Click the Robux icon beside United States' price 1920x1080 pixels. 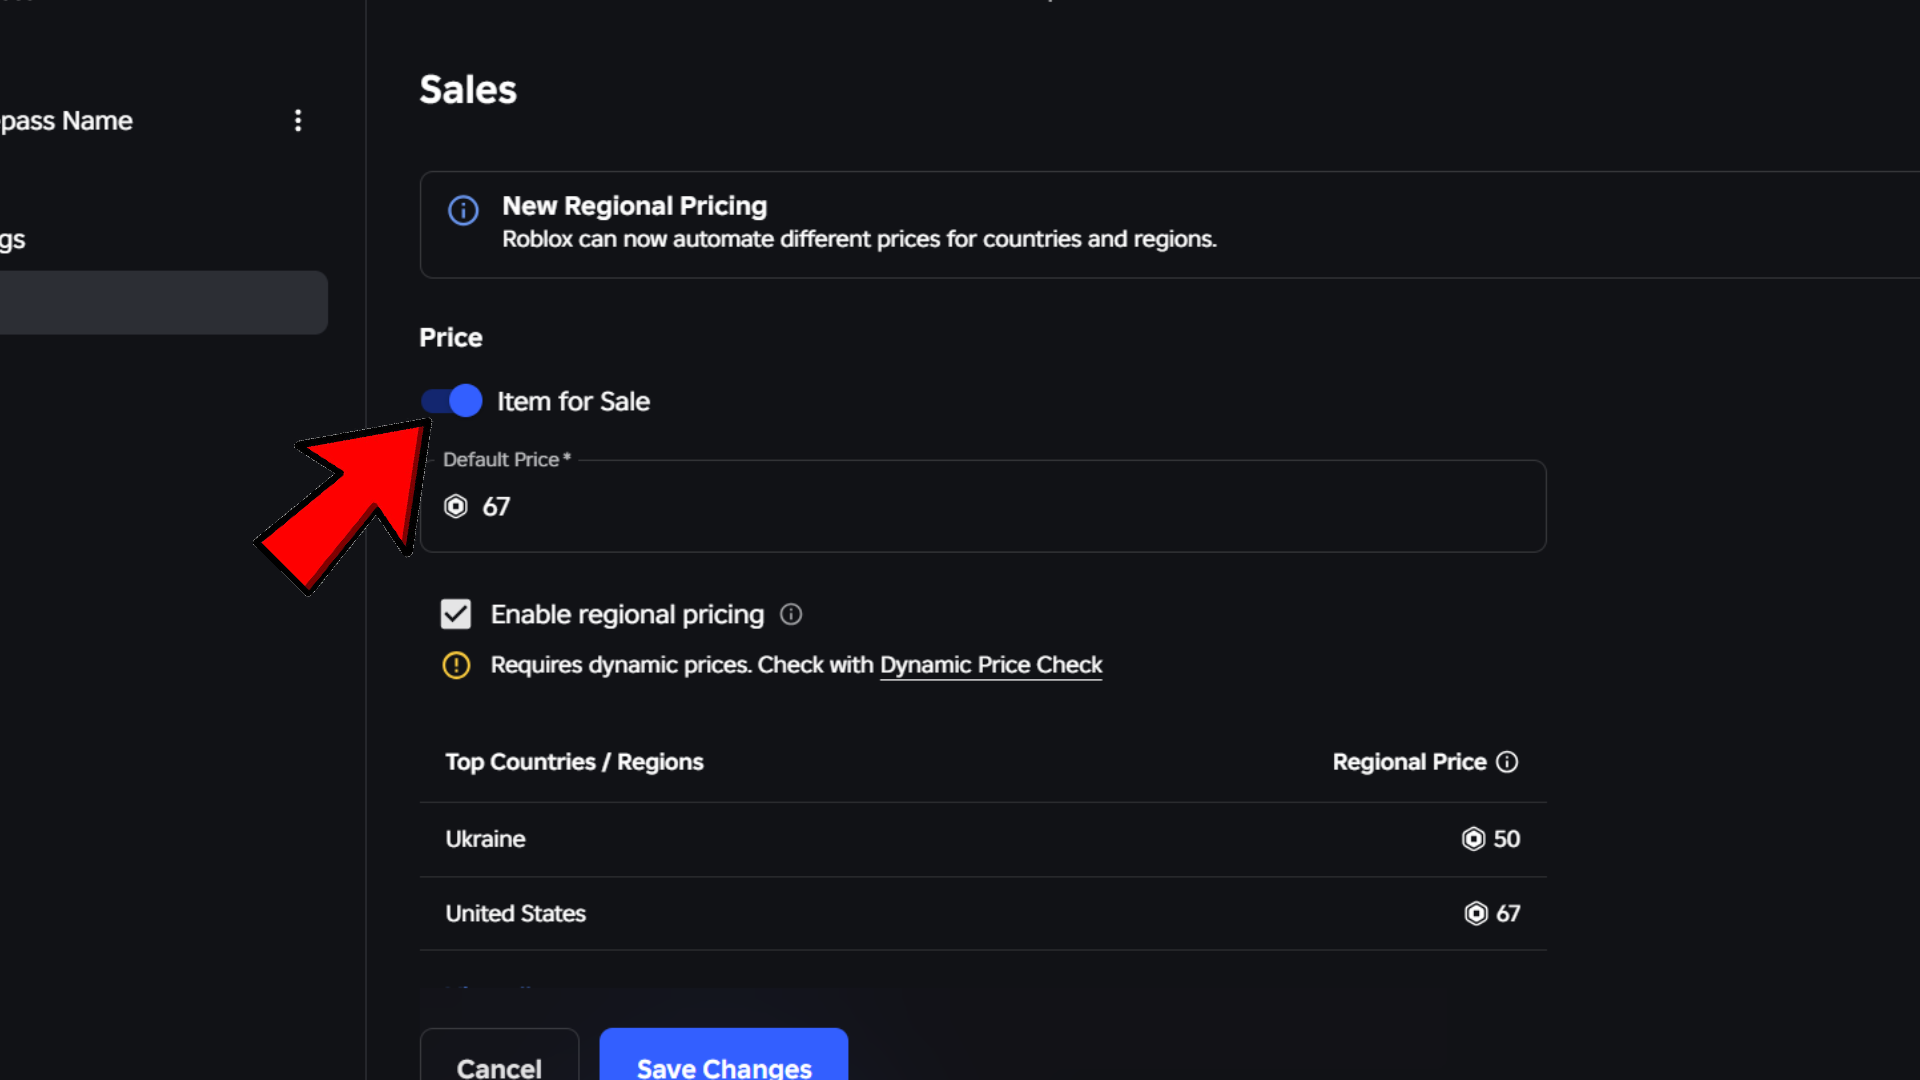click(x=1476, y=913)
